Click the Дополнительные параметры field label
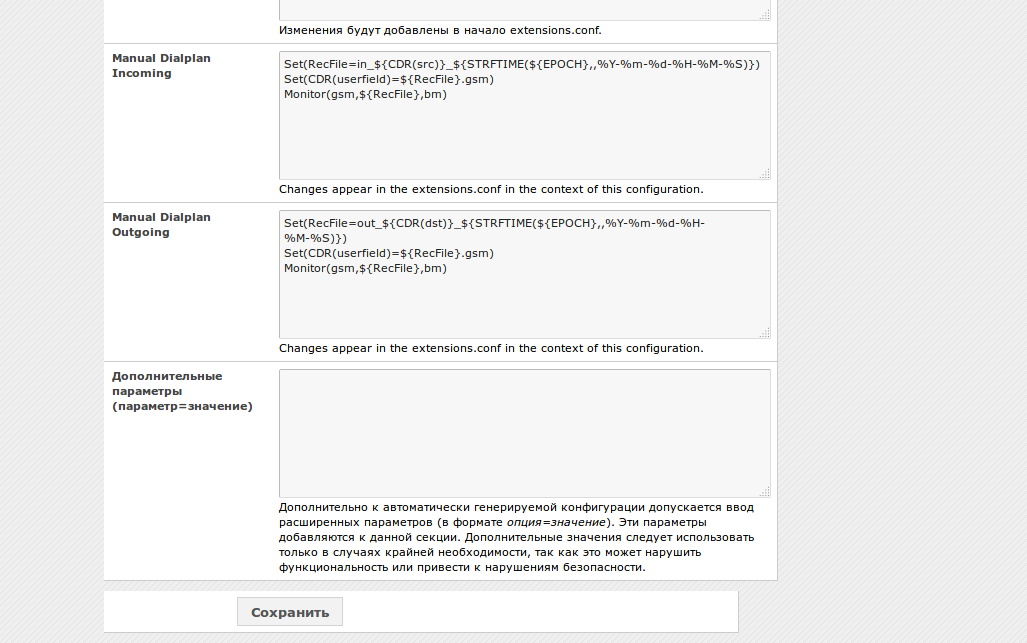 pos(182,391)
